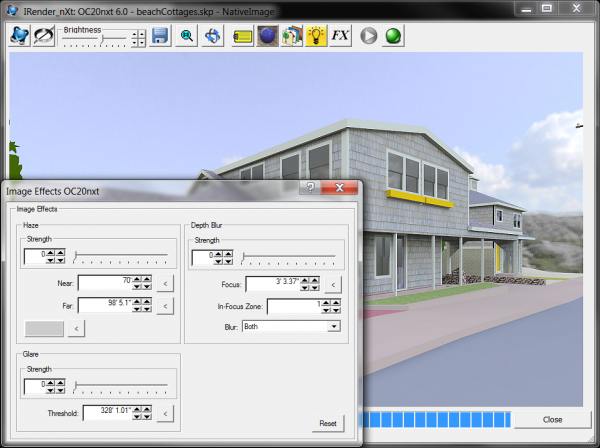Click the first blue render icon in toolbar
The height and width of the screenshot is (448, 600).
[20, 36]
